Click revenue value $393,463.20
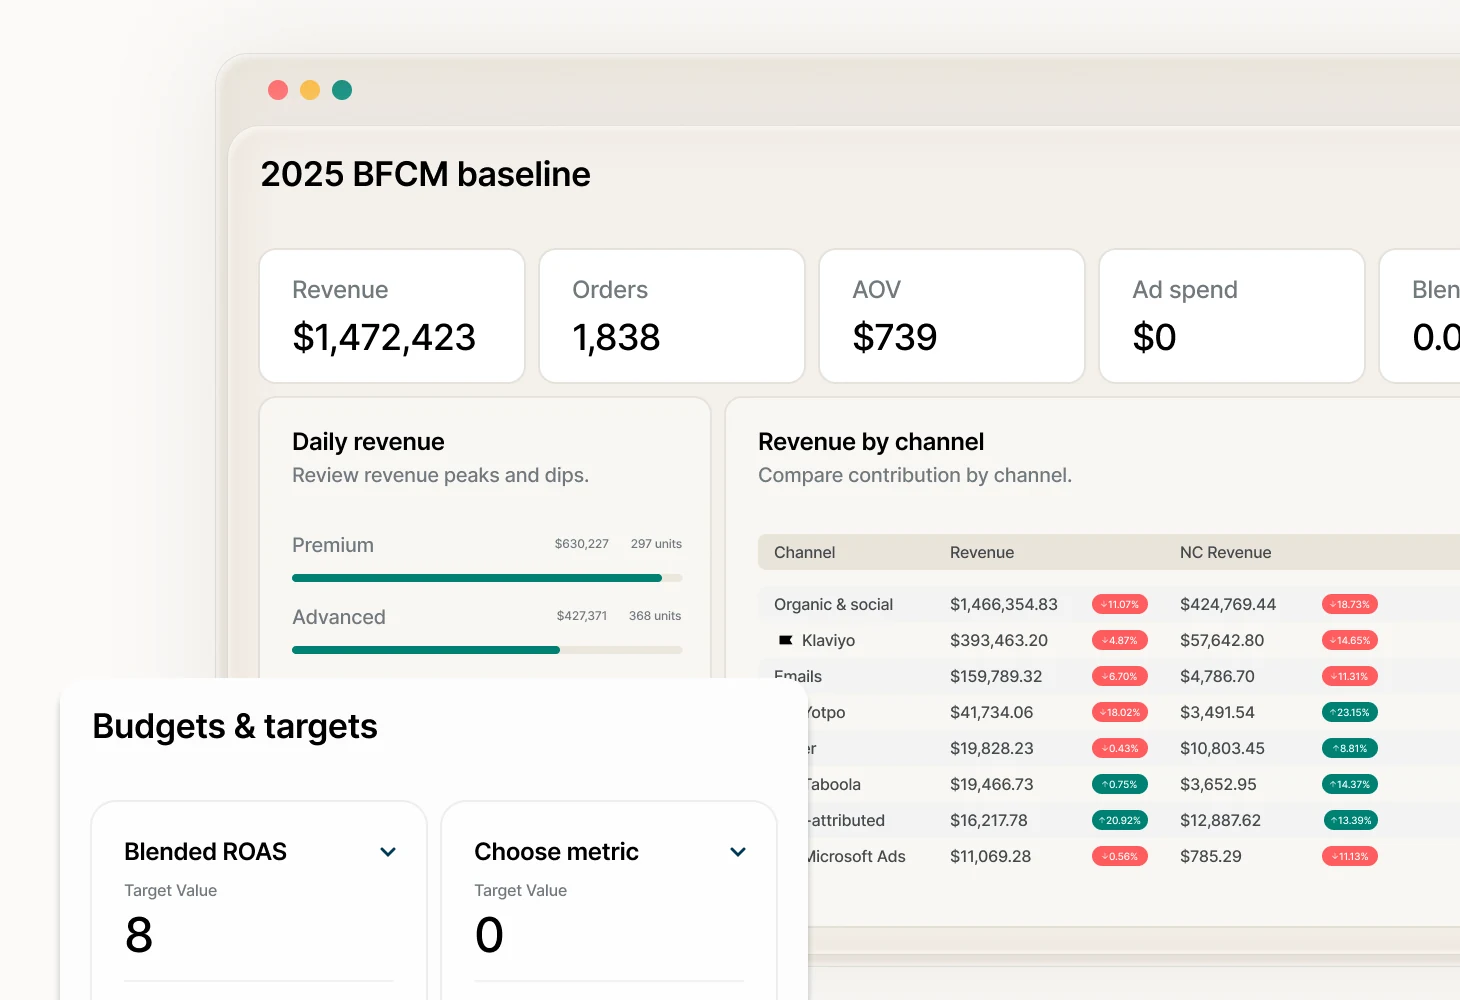Viewport: 1460px width, 1000px height. 999,640
